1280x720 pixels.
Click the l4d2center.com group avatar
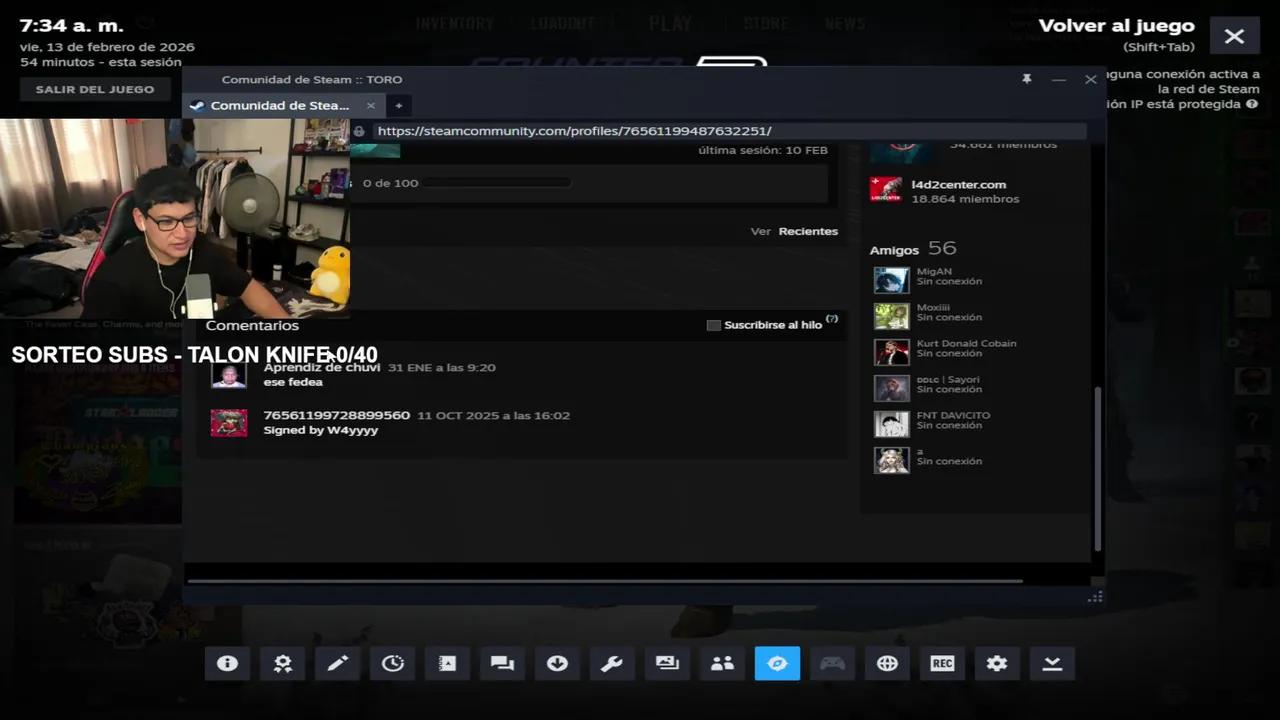886,190
